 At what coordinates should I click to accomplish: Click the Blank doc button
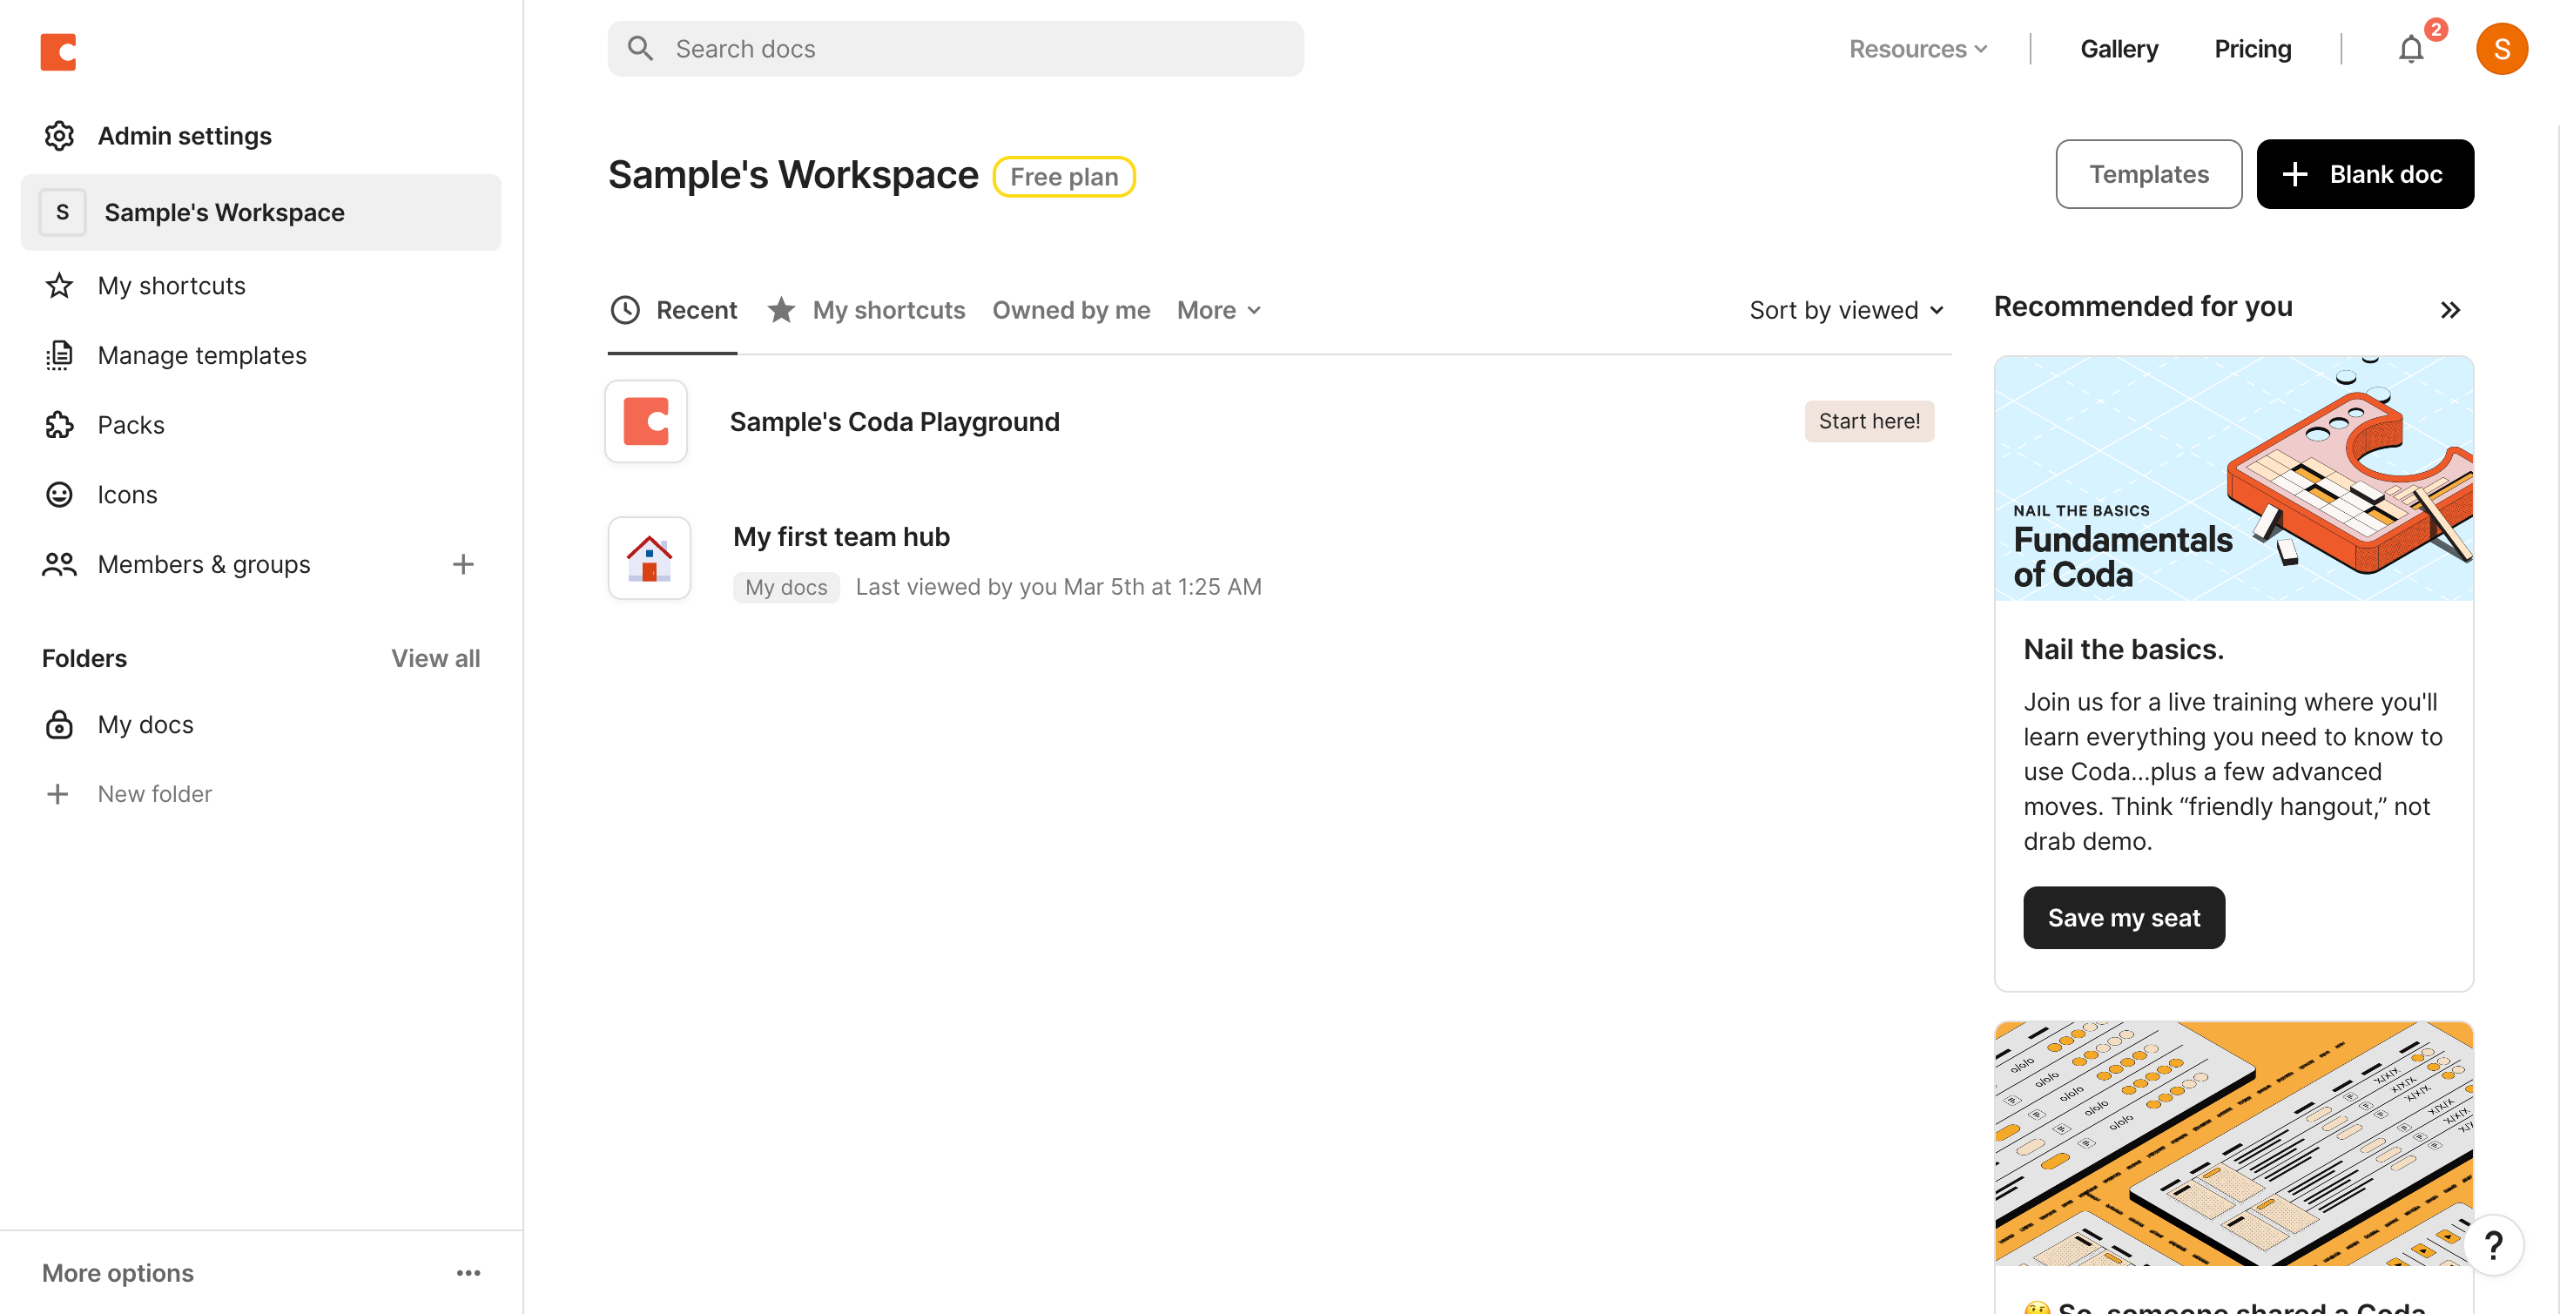(x=2364, y=174)
